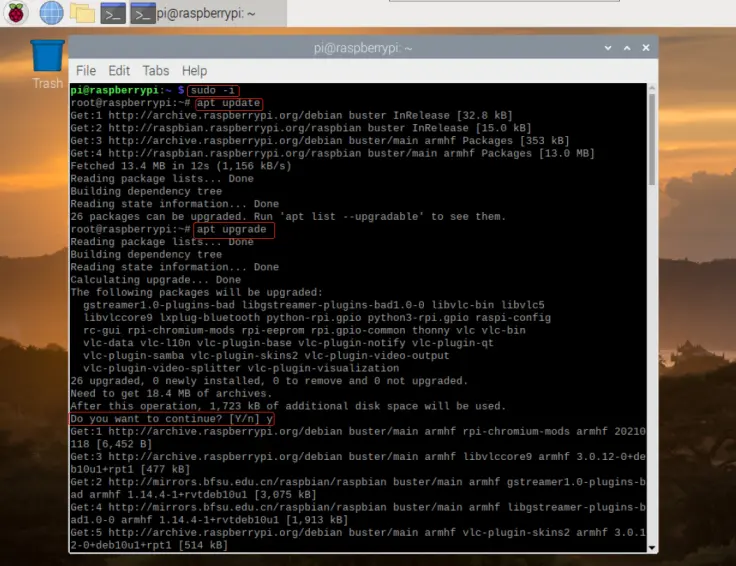The image size is (736, 566).
Task: Click the highlighted 'apt upgrade' command
Action: [233, 229]
